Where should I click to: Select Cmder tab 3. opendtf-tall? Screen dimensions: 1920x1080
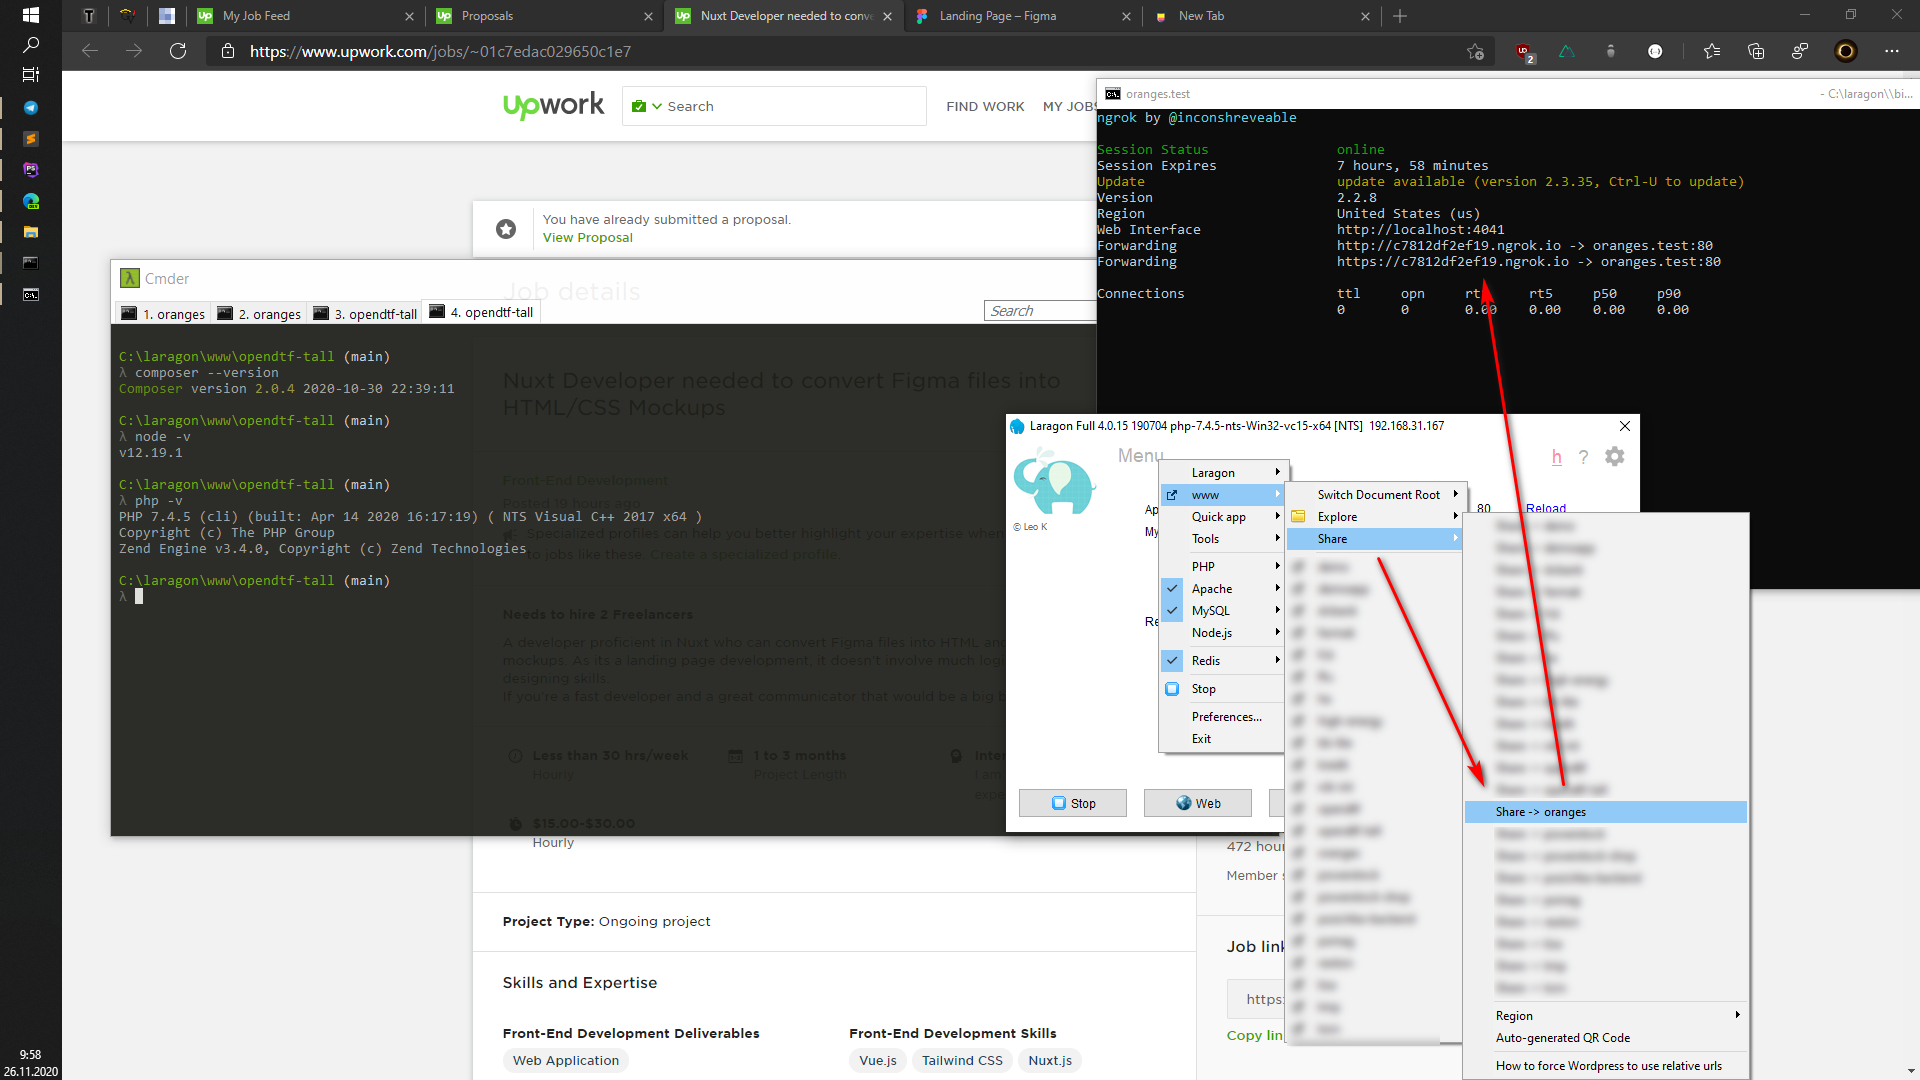tap(365, 314)
